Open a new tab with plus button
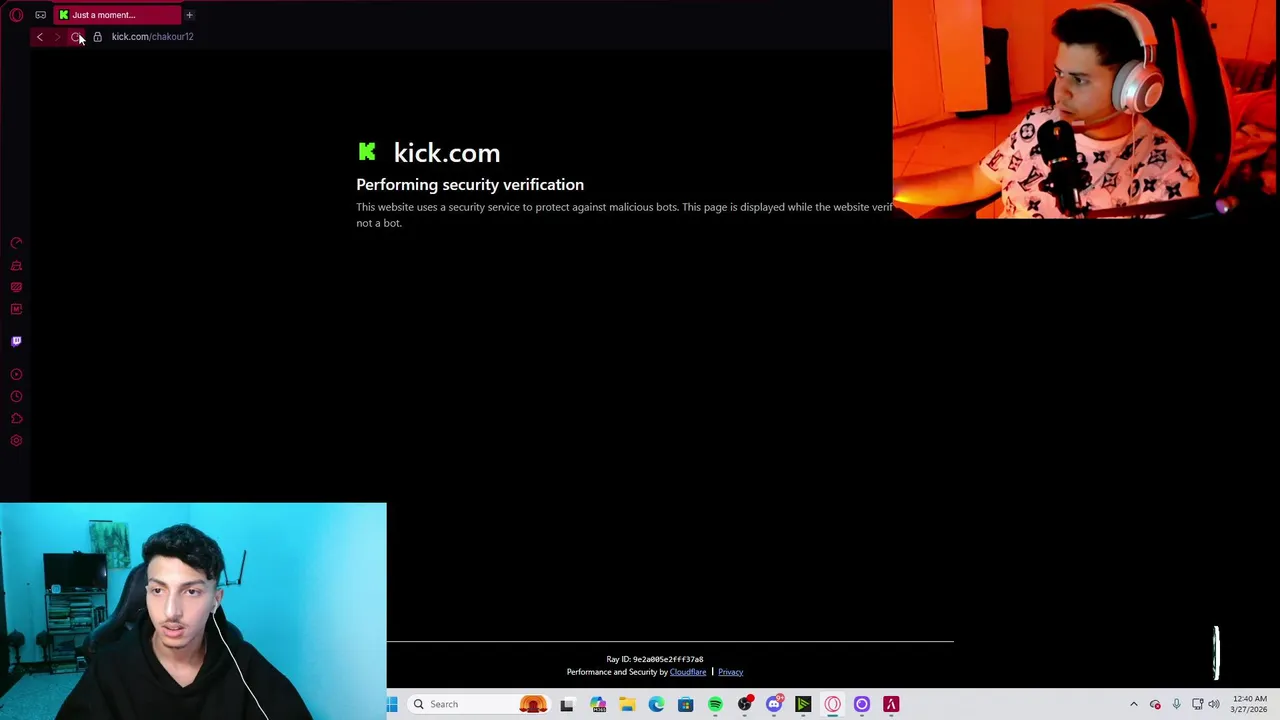The height and width of the screenshot is (720, 1280). (189, 15)
